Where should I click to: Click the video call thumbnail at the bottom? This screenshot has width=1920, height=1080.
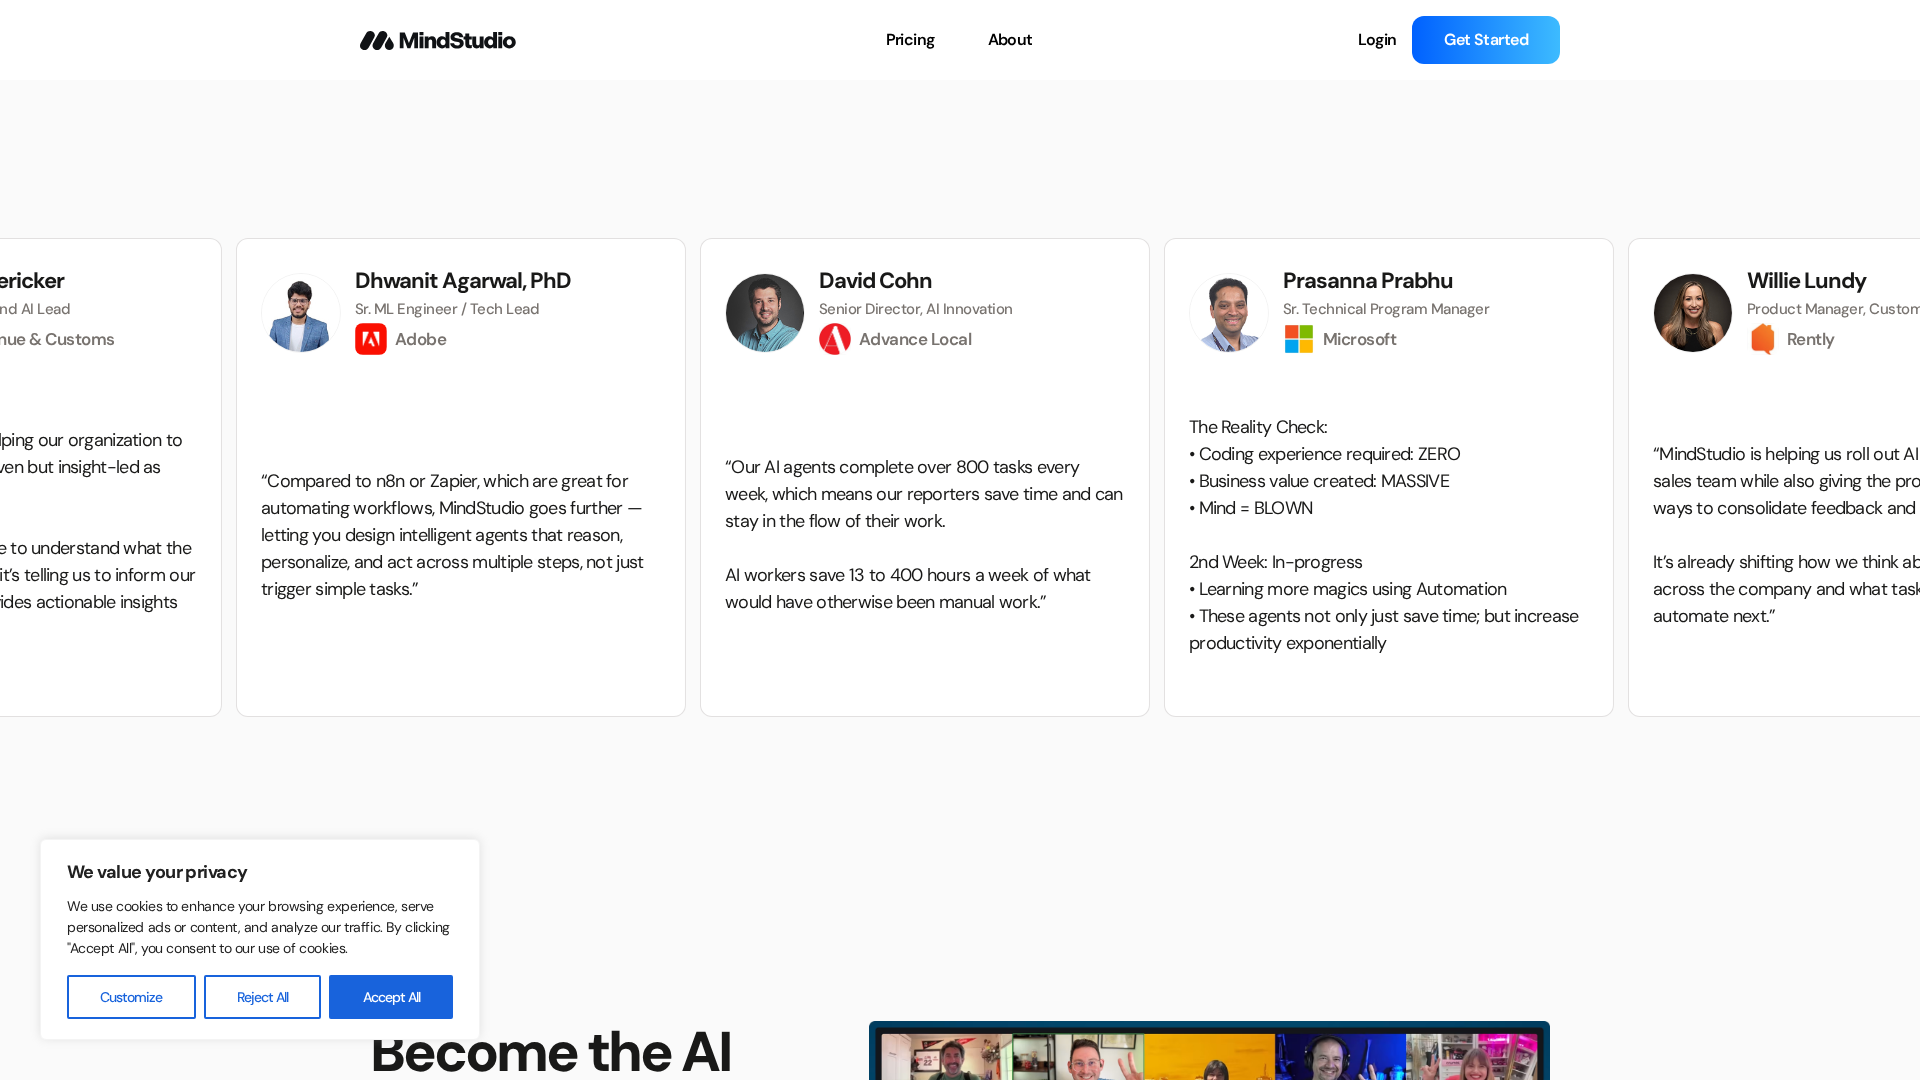tap(1209, 1053)
